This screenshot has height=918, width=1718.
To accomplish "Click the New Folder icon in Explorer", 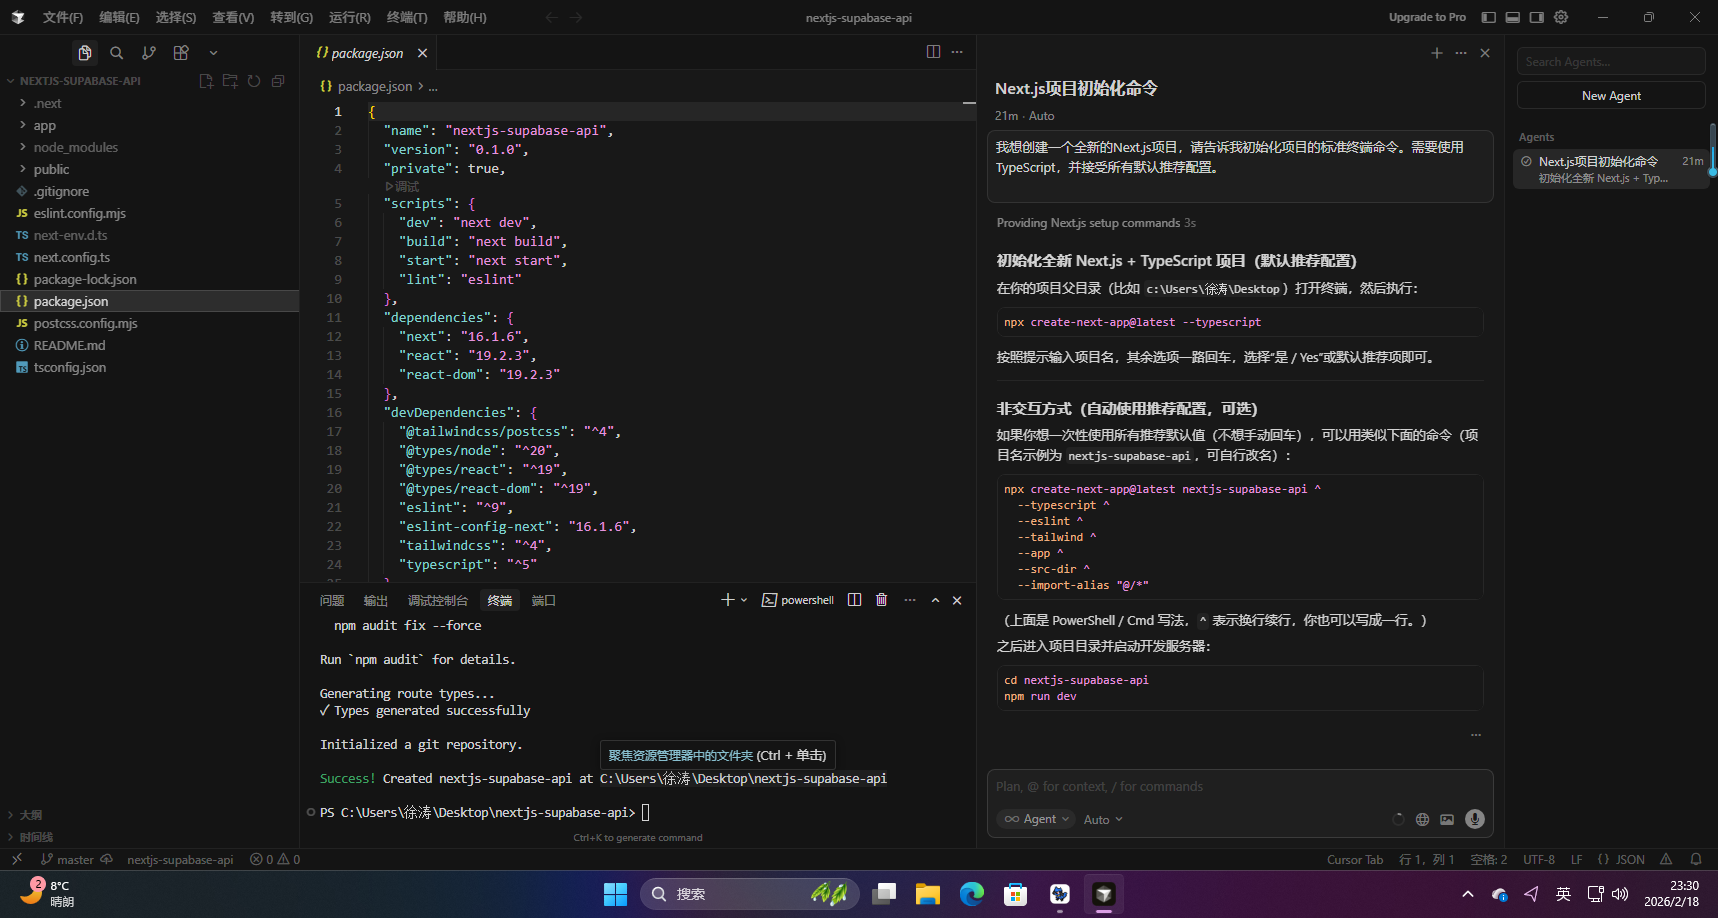I will pos(230,81).
